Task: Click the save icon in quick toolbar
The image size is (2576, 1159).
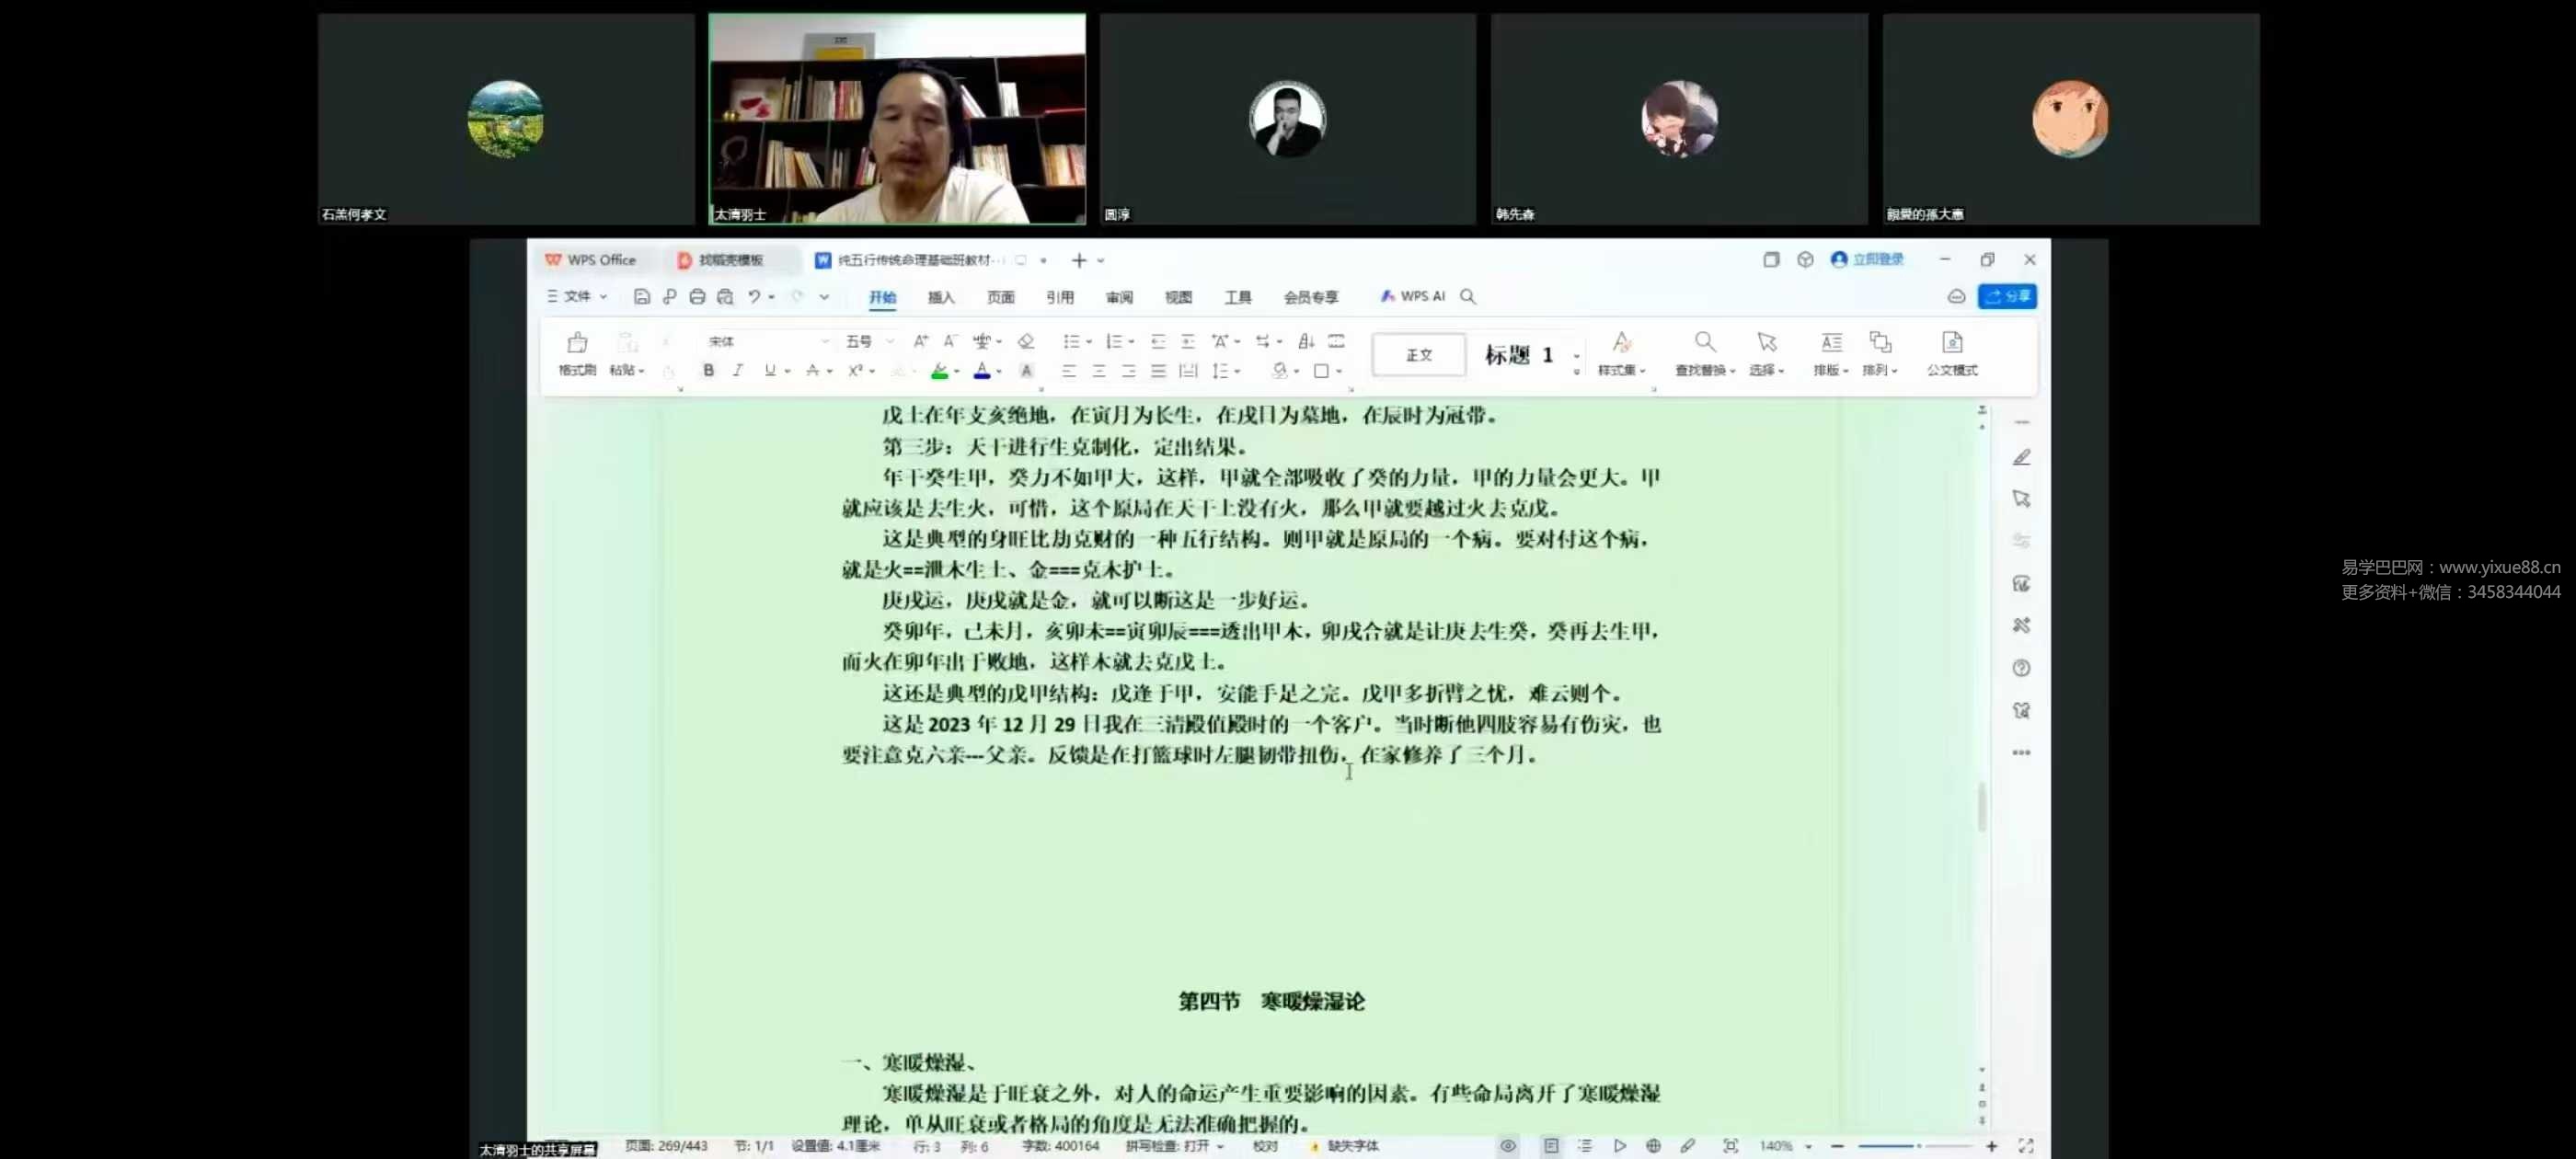Action: (642, 296)
